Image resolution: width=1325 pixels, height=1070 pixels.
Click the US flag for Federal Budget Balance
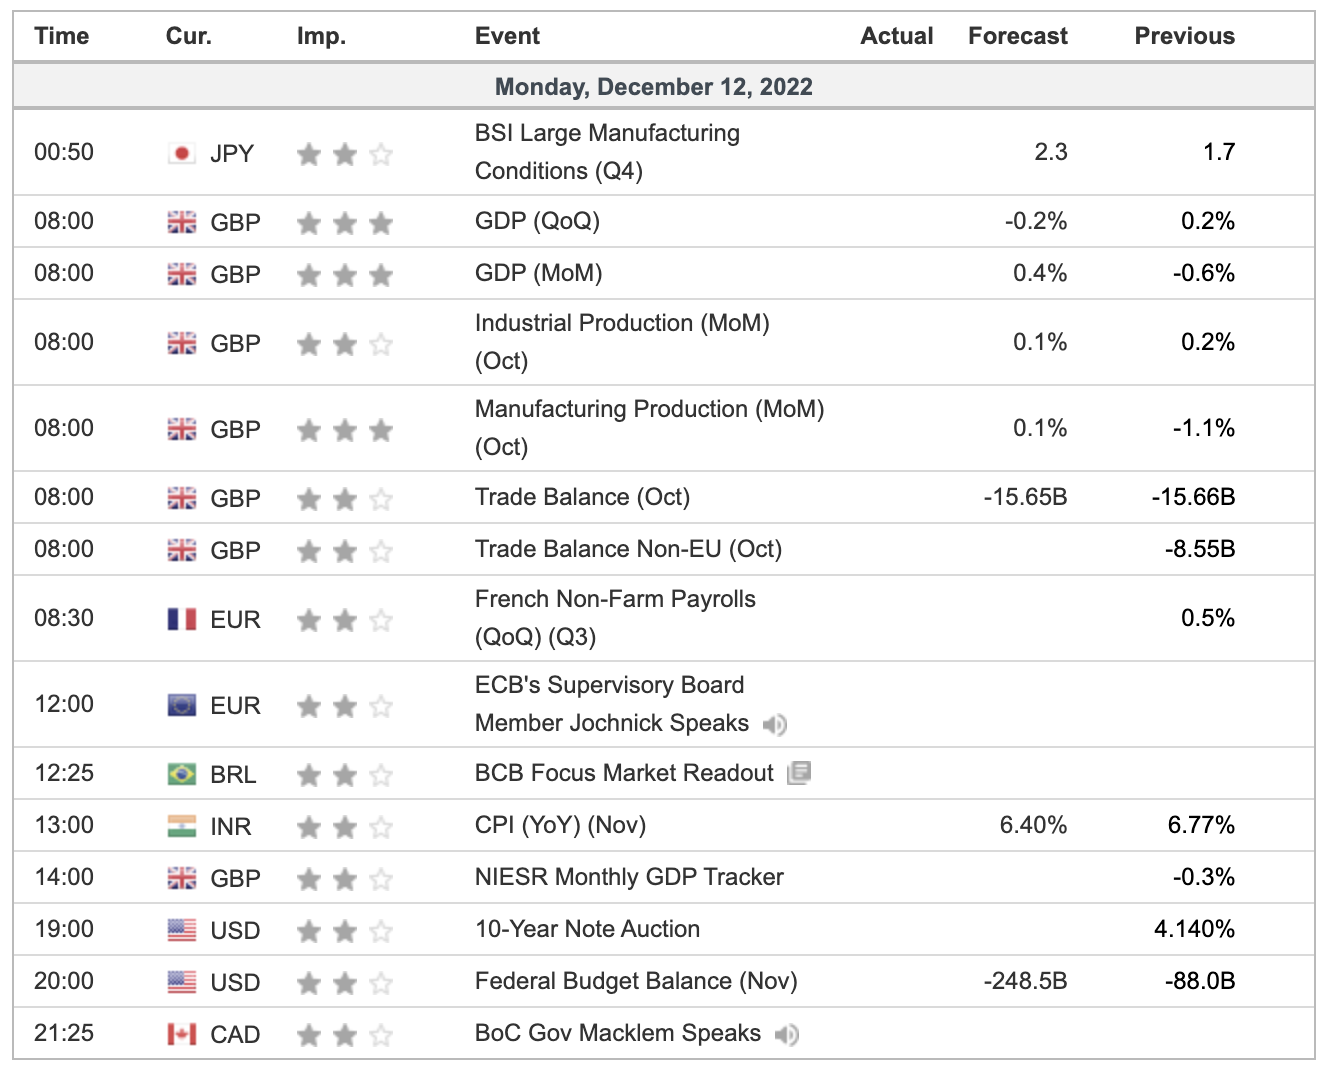pos(182,982)
